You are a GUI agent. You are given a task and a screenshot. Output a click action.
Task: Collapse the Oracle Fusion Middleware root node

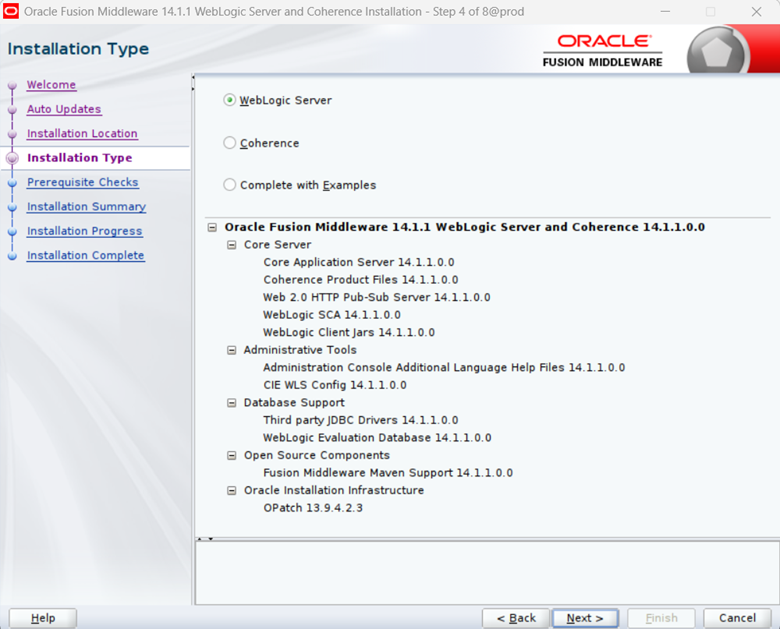(x=212, y=227)
